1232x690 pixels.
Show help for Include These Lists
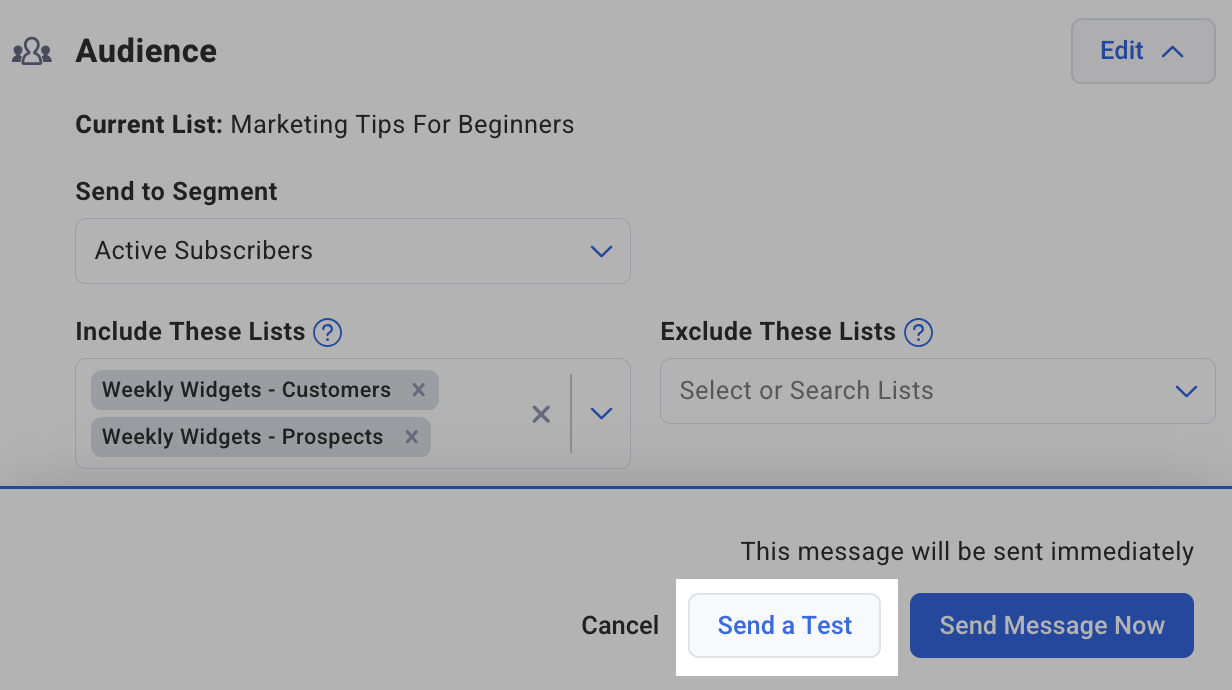(328, 332)
